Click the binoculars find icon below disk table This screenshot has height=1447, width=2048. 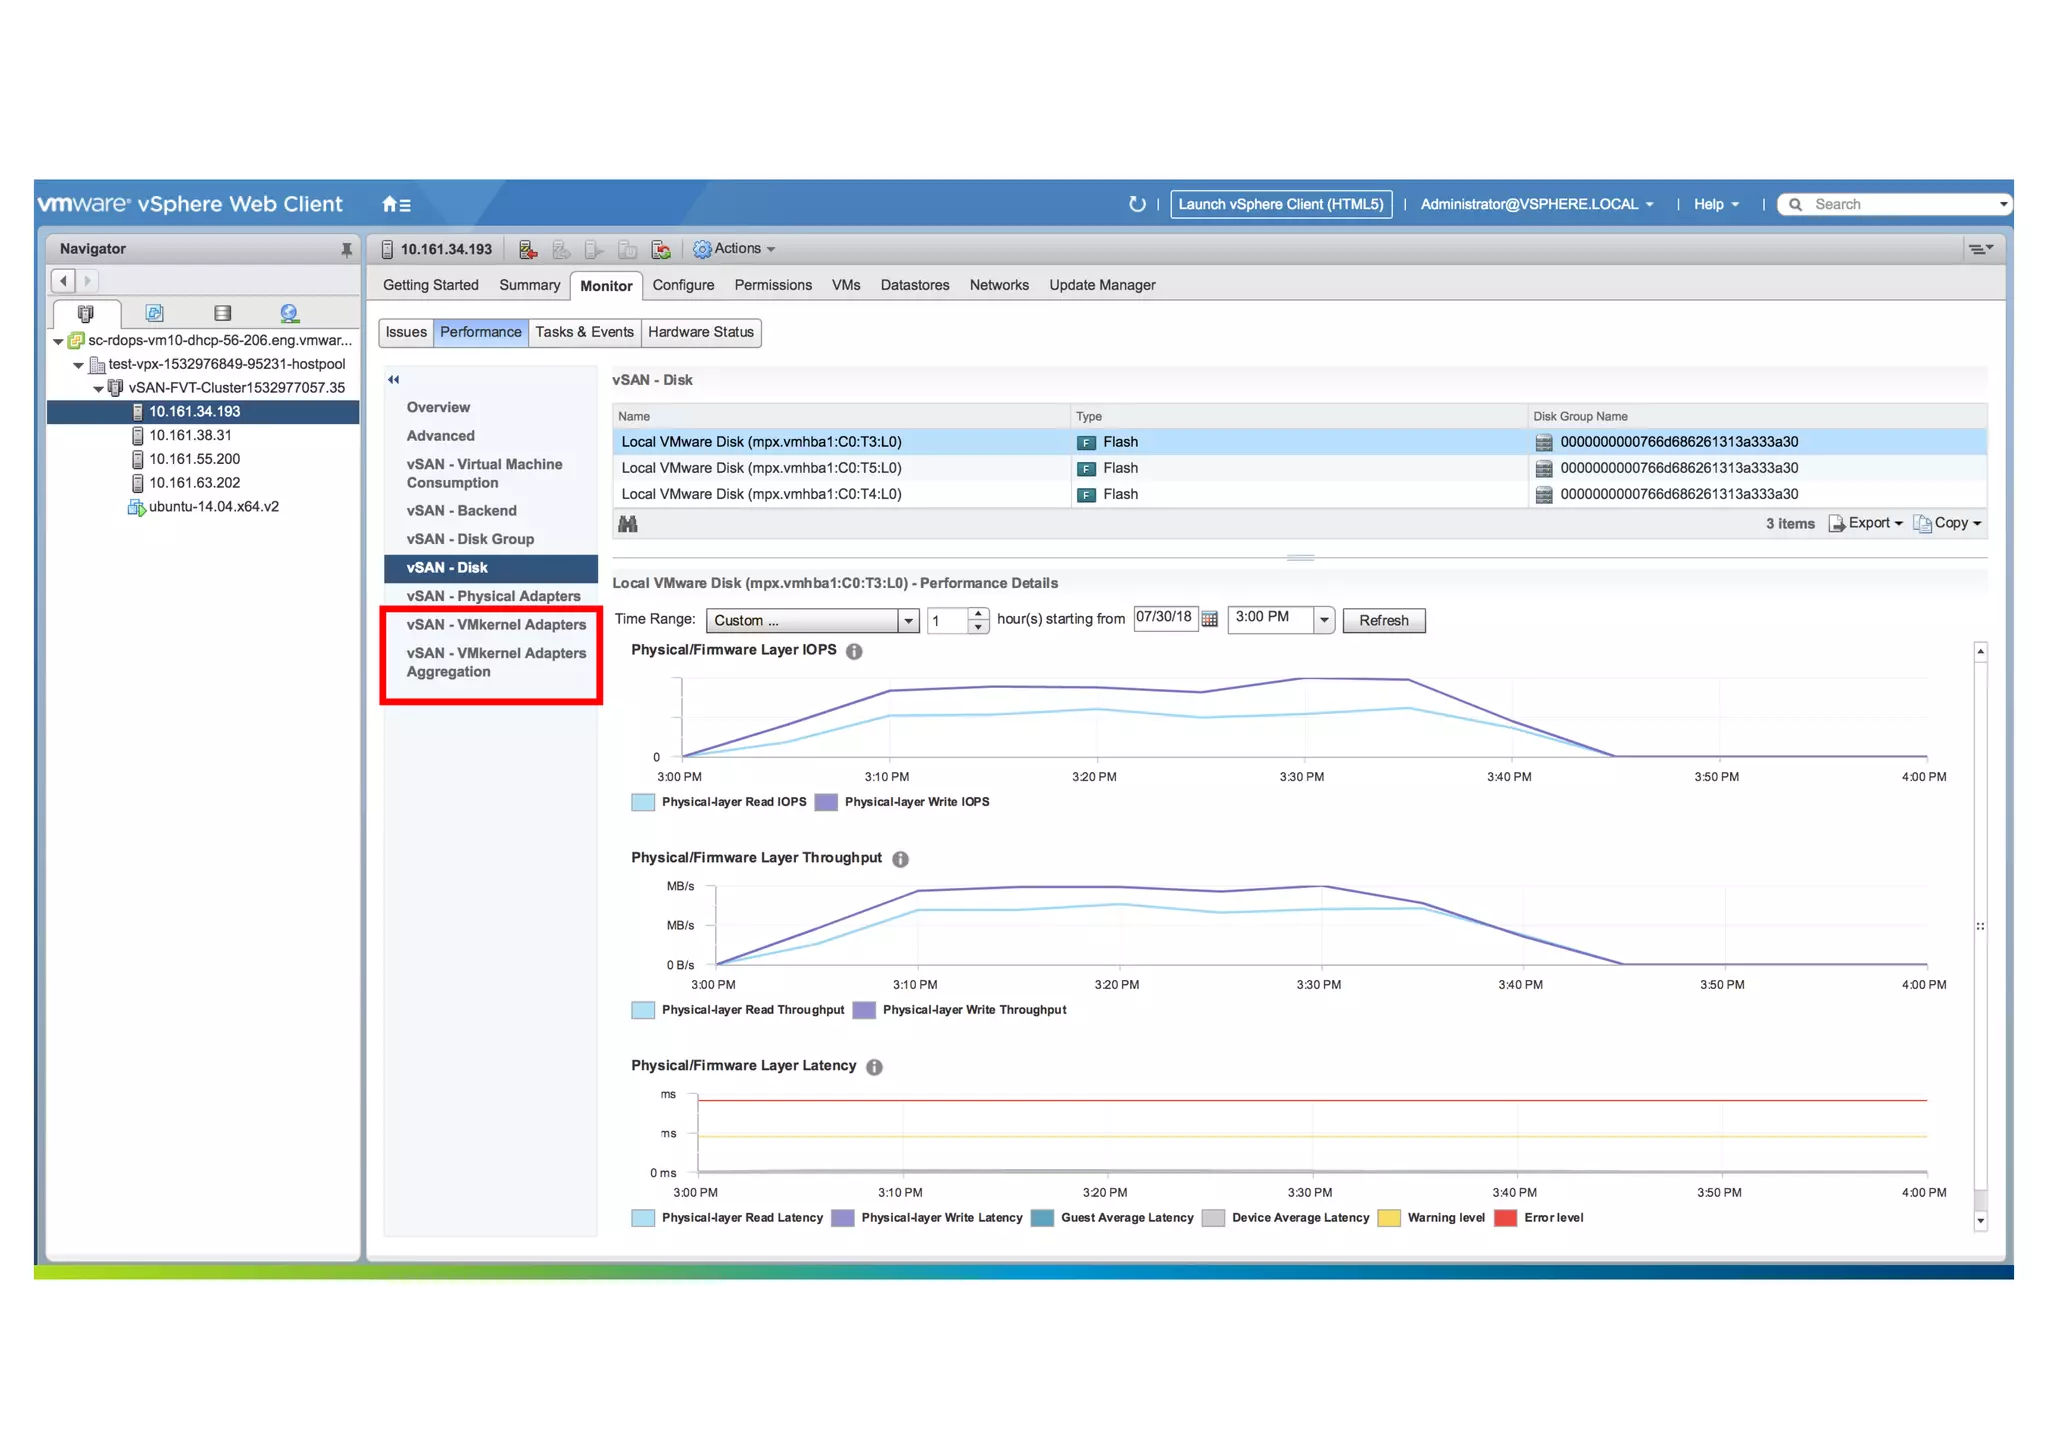[x=628, y=524]
